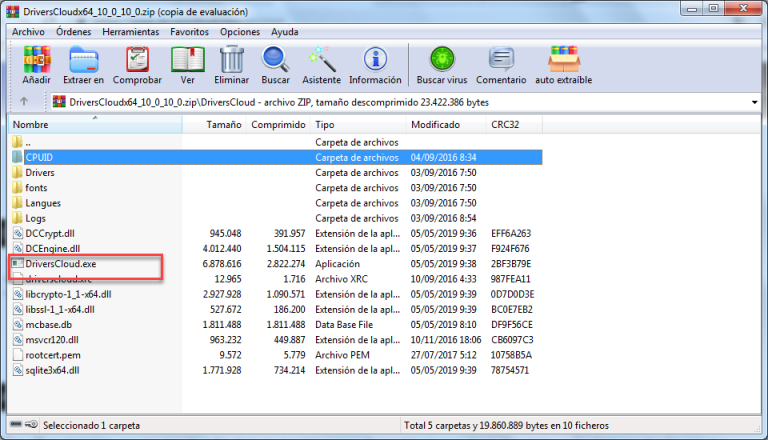Select the Drivers folder
Image resolution: width=768 pixels, height=440 pixels.
coord(40,173)
